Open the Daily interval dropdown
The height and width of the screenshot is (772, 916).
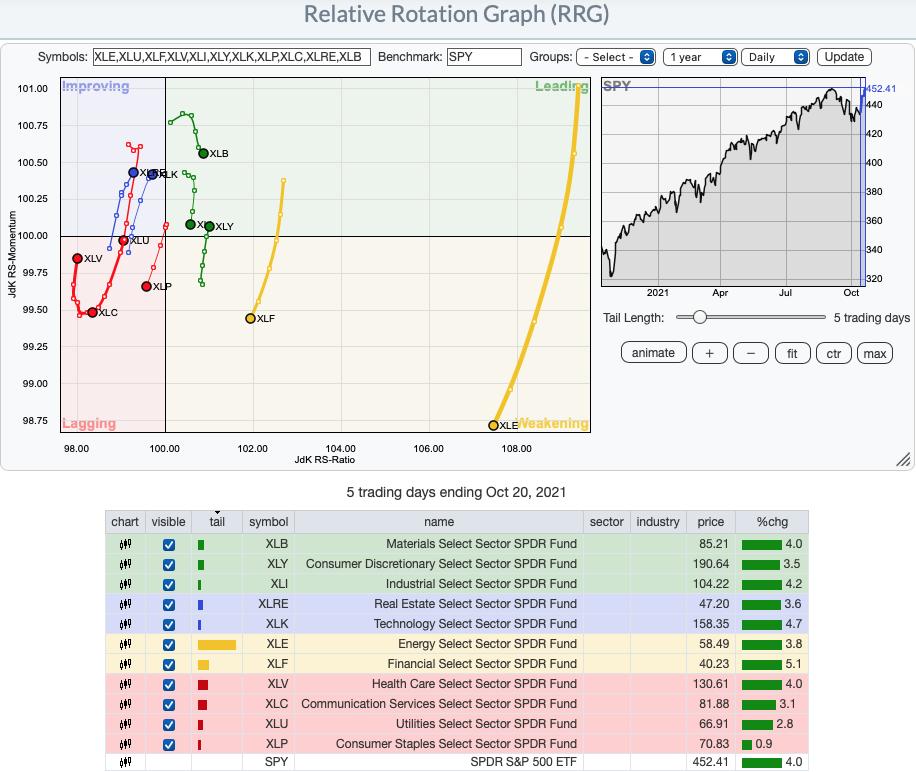tap(775, 57)
